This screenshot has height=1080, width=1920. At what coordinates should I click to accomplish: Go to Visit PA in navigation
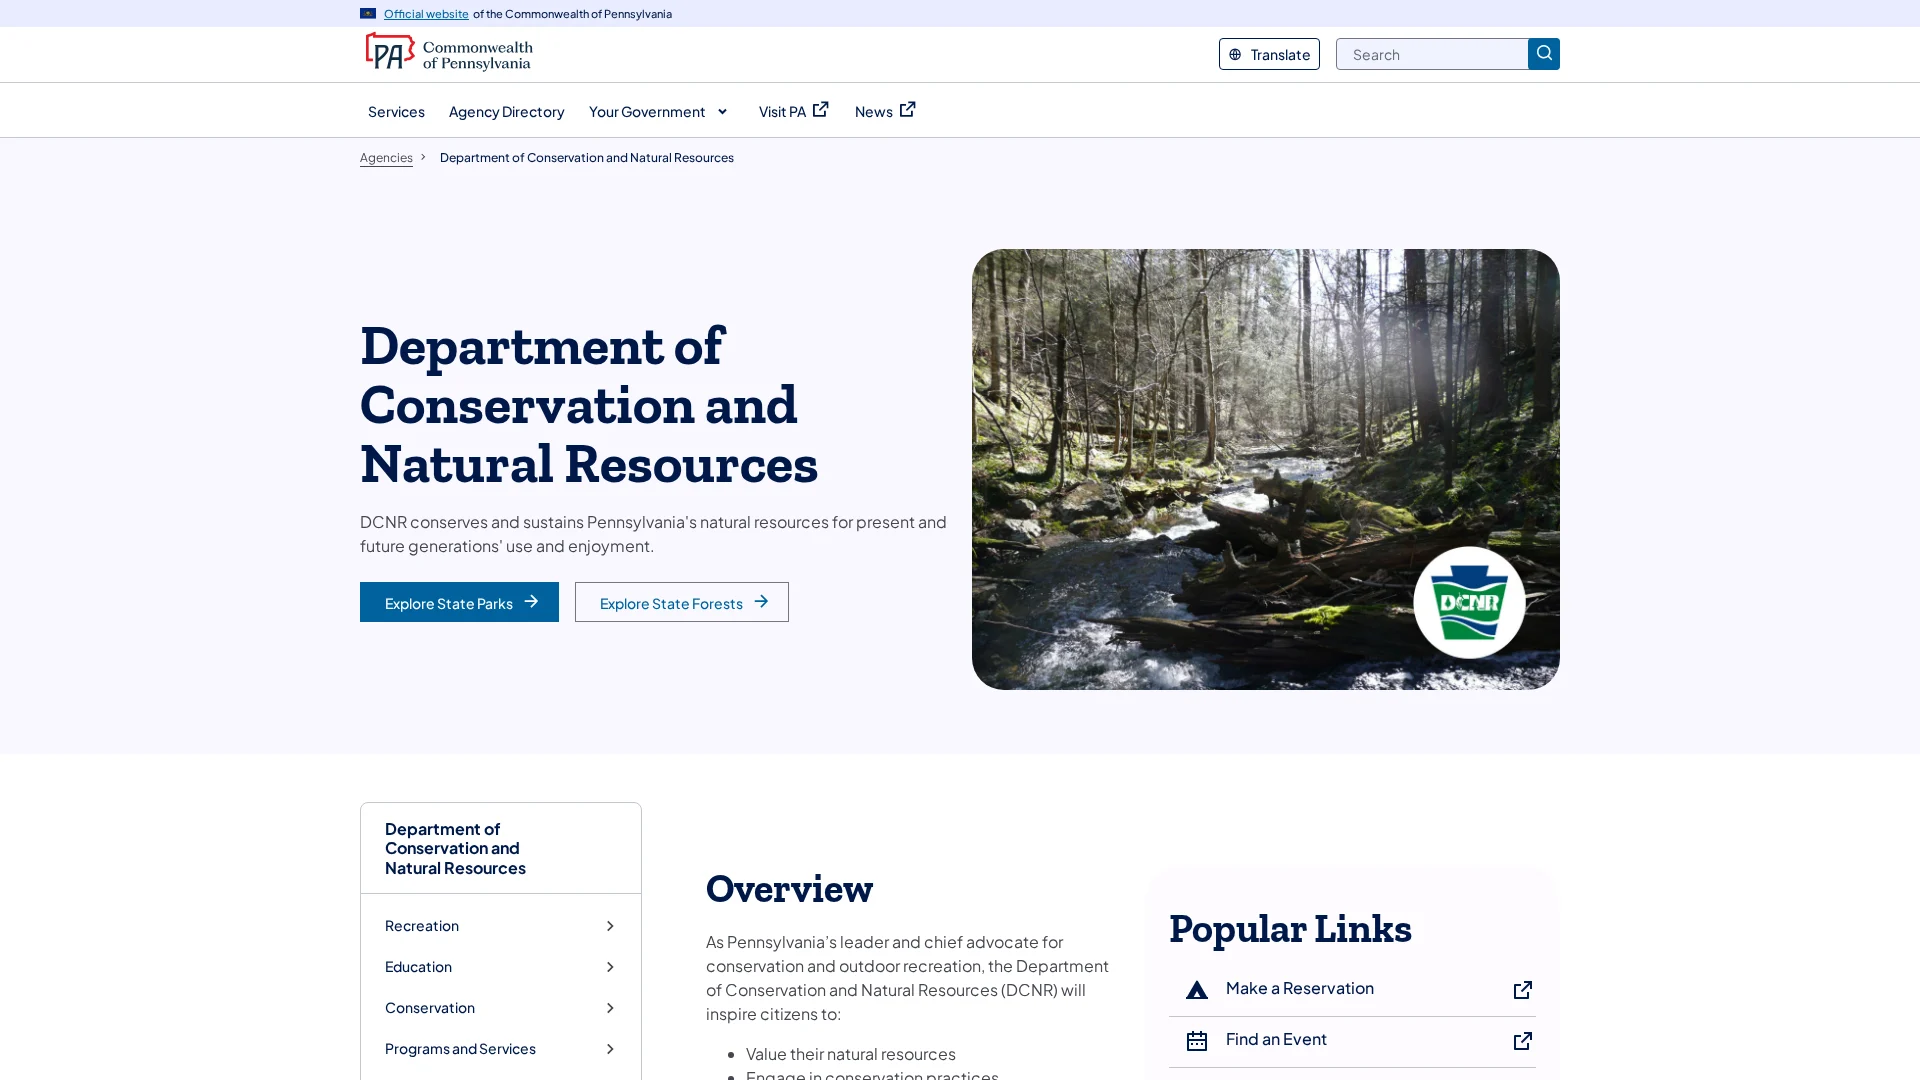(x=782, y=111)
